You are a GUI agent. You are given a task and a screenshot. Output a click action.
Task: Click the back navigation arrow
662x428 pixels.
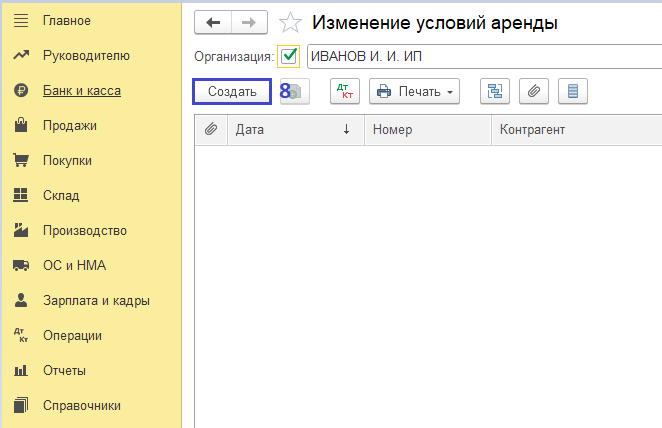click(x=212, y=23)
